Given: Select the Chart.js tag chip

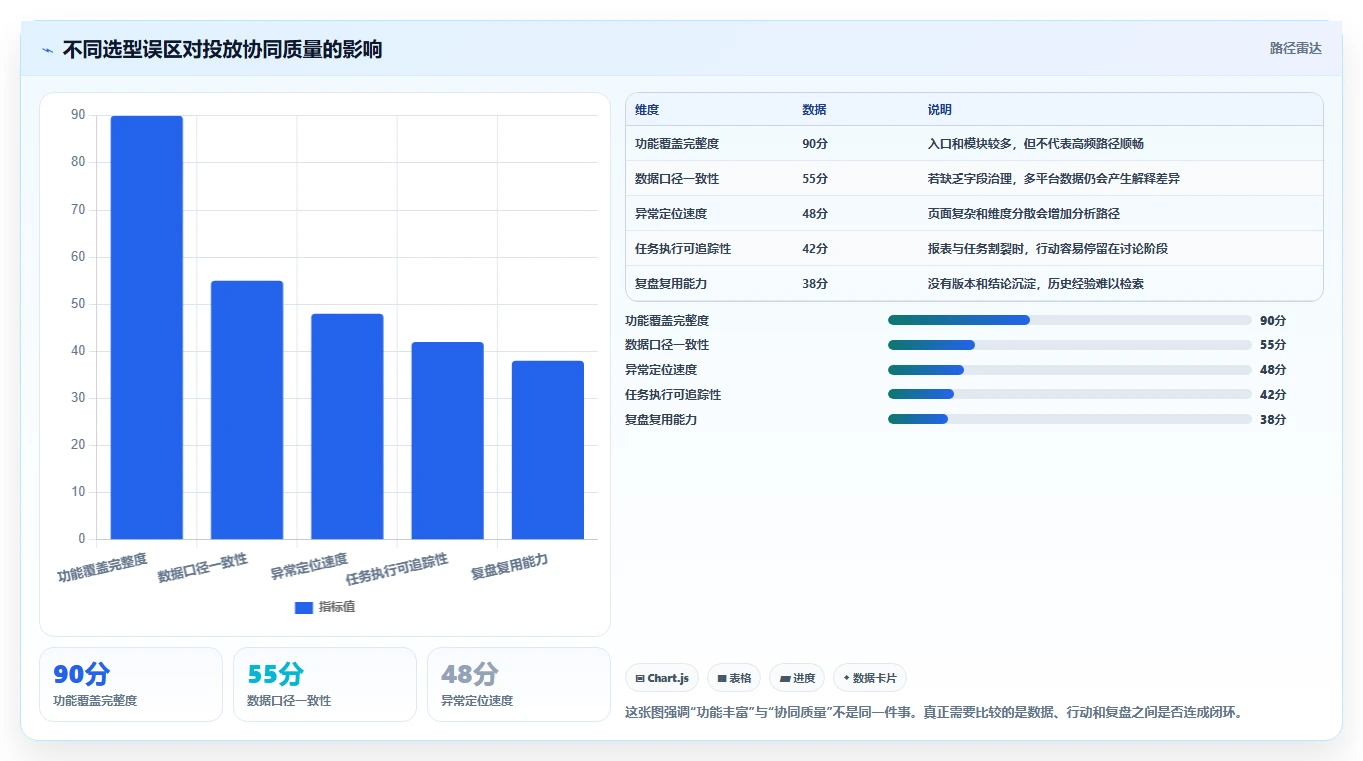Looking at the screenshot, I should pyautogui.click(x=662, y=678).
